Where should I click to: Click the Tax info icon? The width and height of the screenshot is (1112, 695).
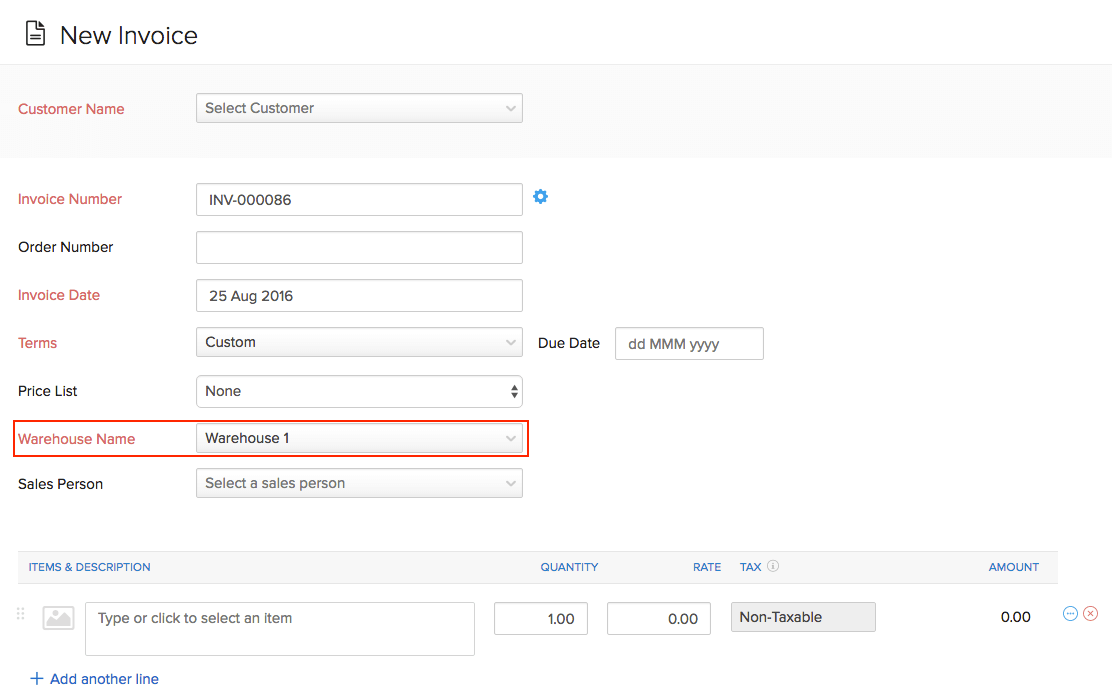(x=773, y=566)
